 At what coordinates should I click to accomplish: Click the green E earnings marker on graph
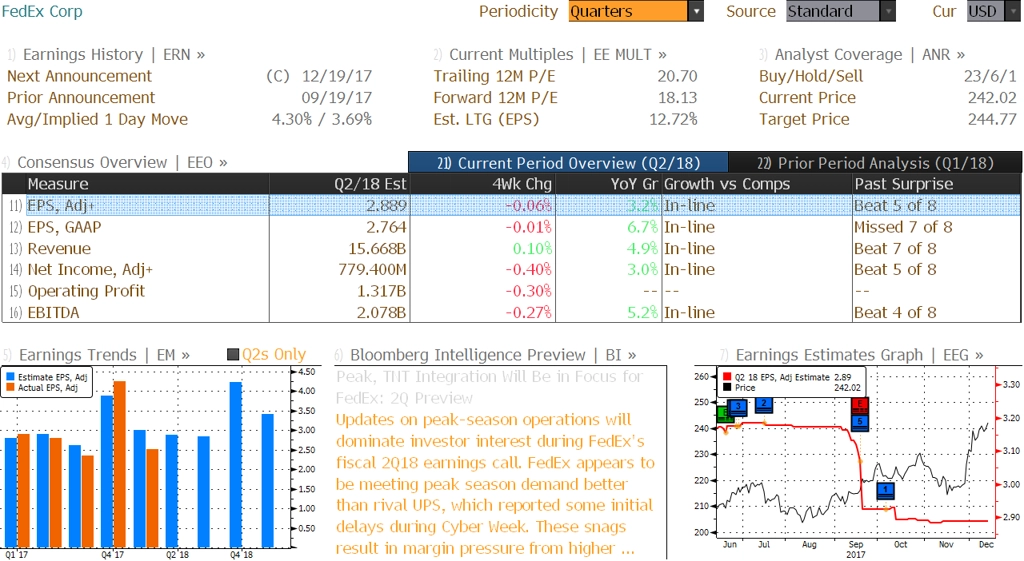pos(722,413)
